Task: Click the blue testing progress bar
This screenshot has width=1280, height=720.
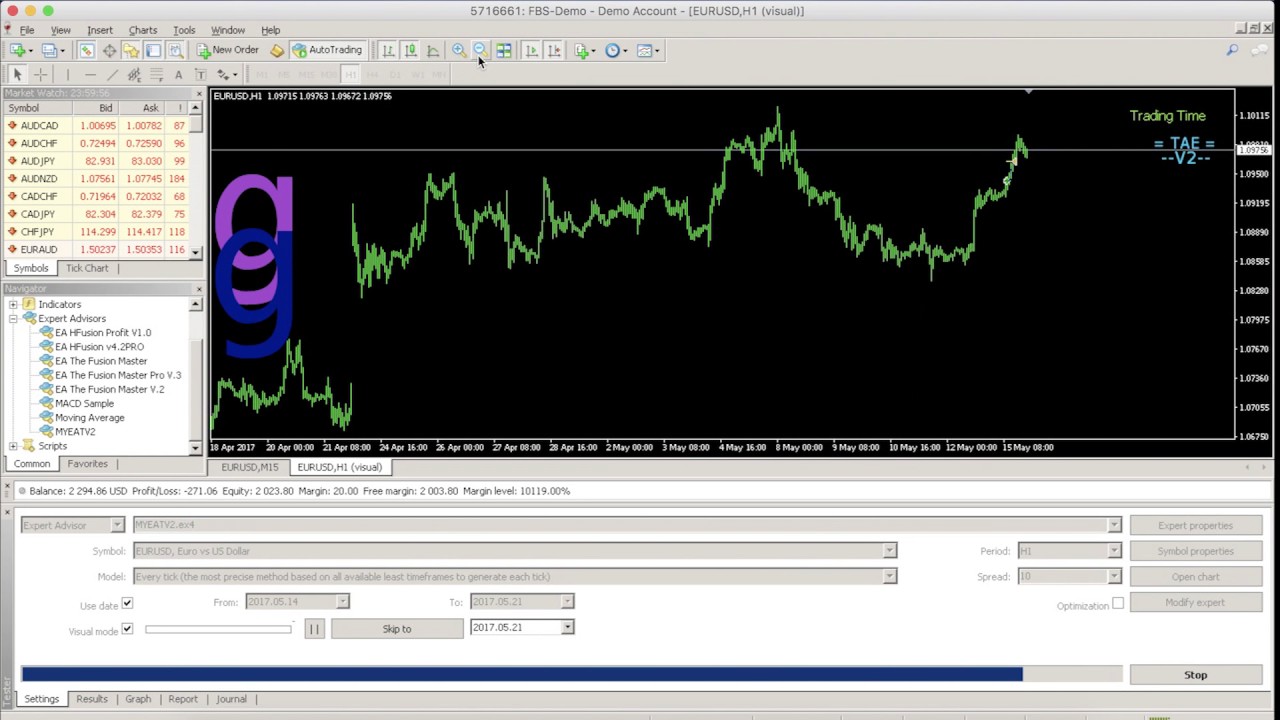Action: pos(522,675)
